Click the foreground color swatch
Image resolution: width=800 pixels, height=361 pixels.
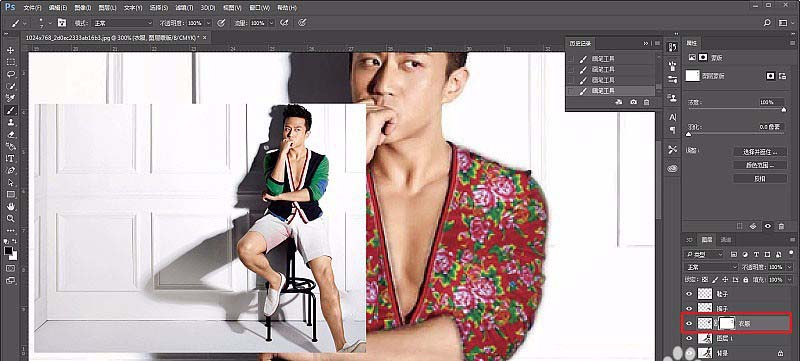pos(8,251)
